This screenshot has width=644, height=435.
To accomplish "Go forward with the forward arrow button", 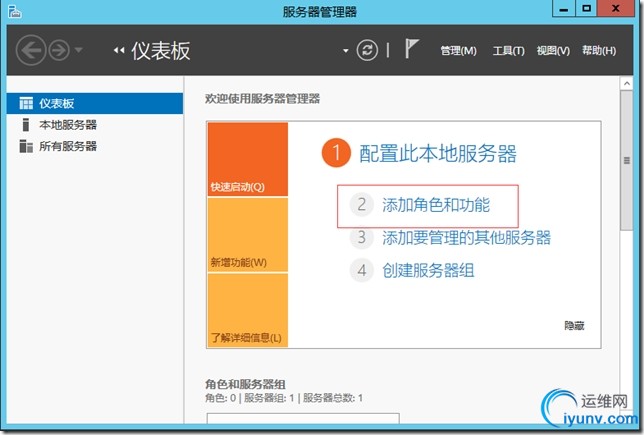I will pyautogui.click(x=59, y=51).
